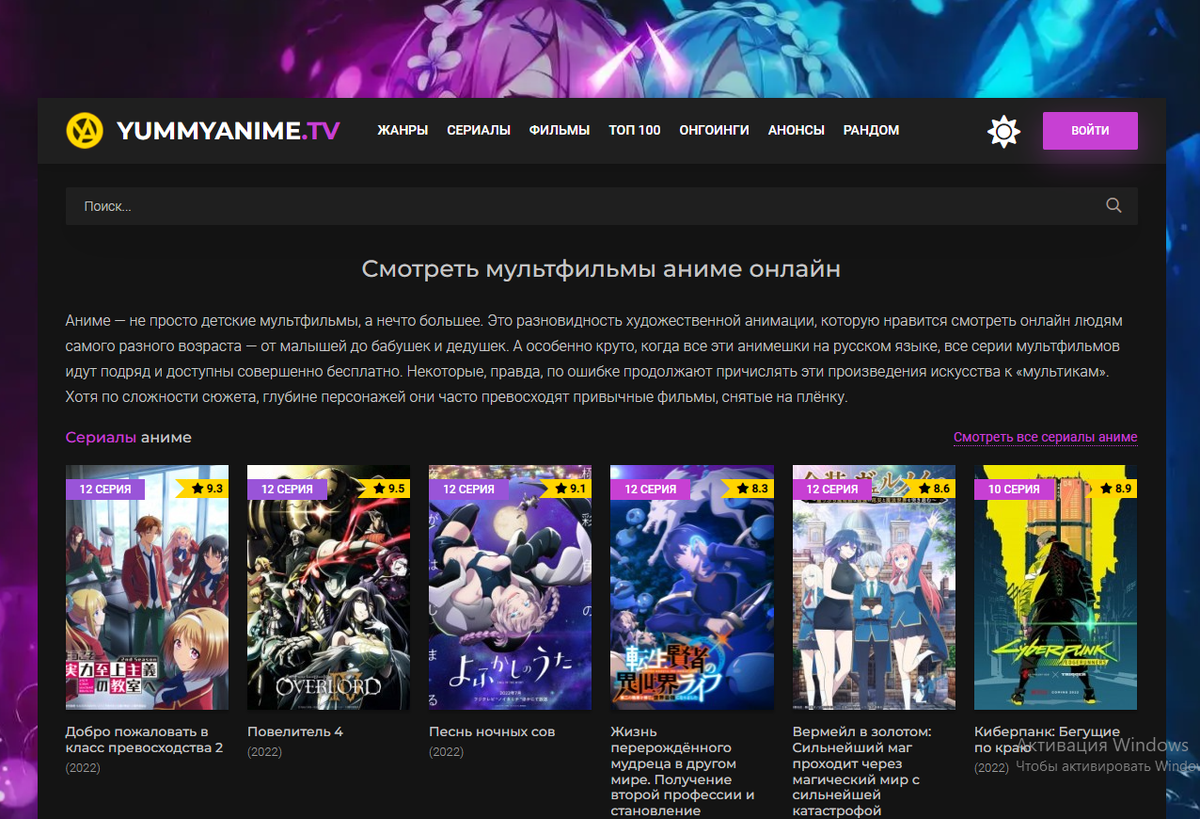Screen dimensions: 1200x819
Task: Click the 8.6 star rating badge
Action: point(931,489)
